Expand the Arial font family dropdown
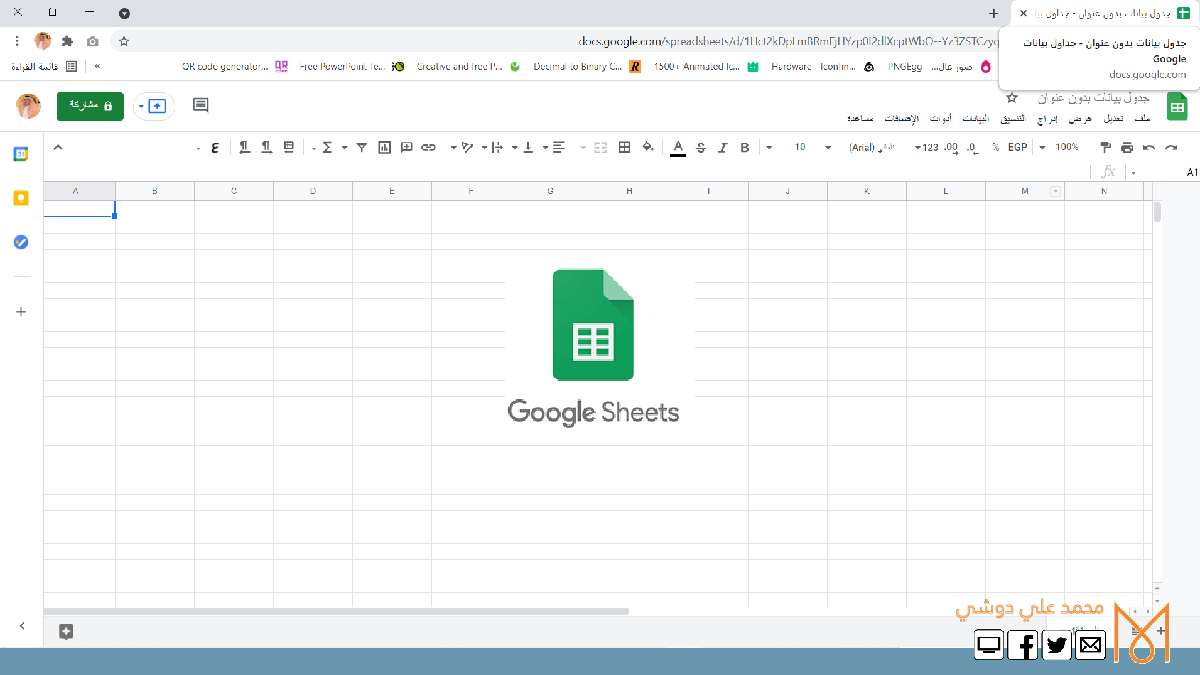1200x675 pixels. tap(868, 148)
